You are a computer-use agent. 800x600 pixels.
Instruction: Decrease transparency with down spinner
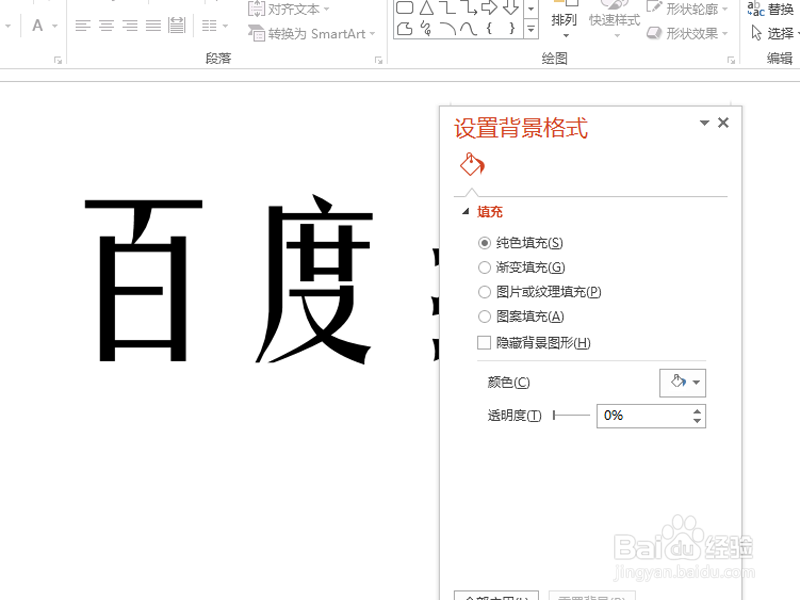(x=697, y=421)
